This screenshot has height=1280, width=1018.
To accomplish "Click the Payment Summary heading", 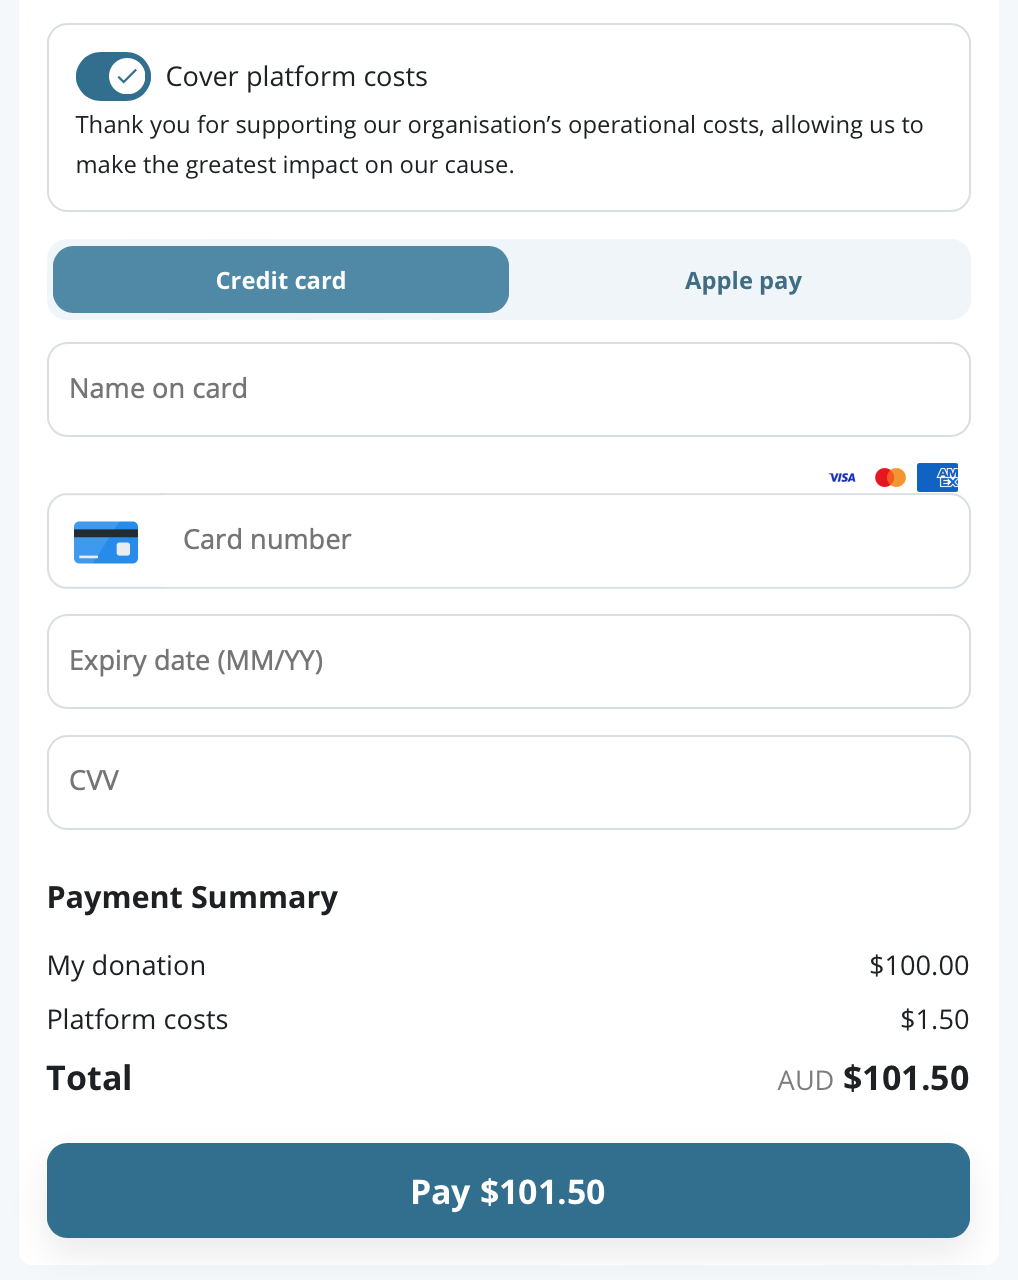I will click(192, 897).
